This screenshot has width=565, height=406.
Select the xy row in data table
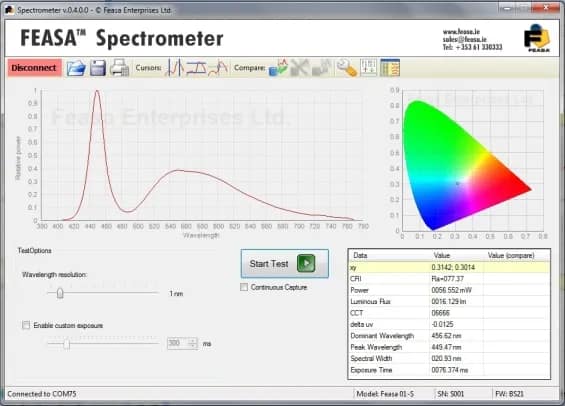(x=449, y=267)
